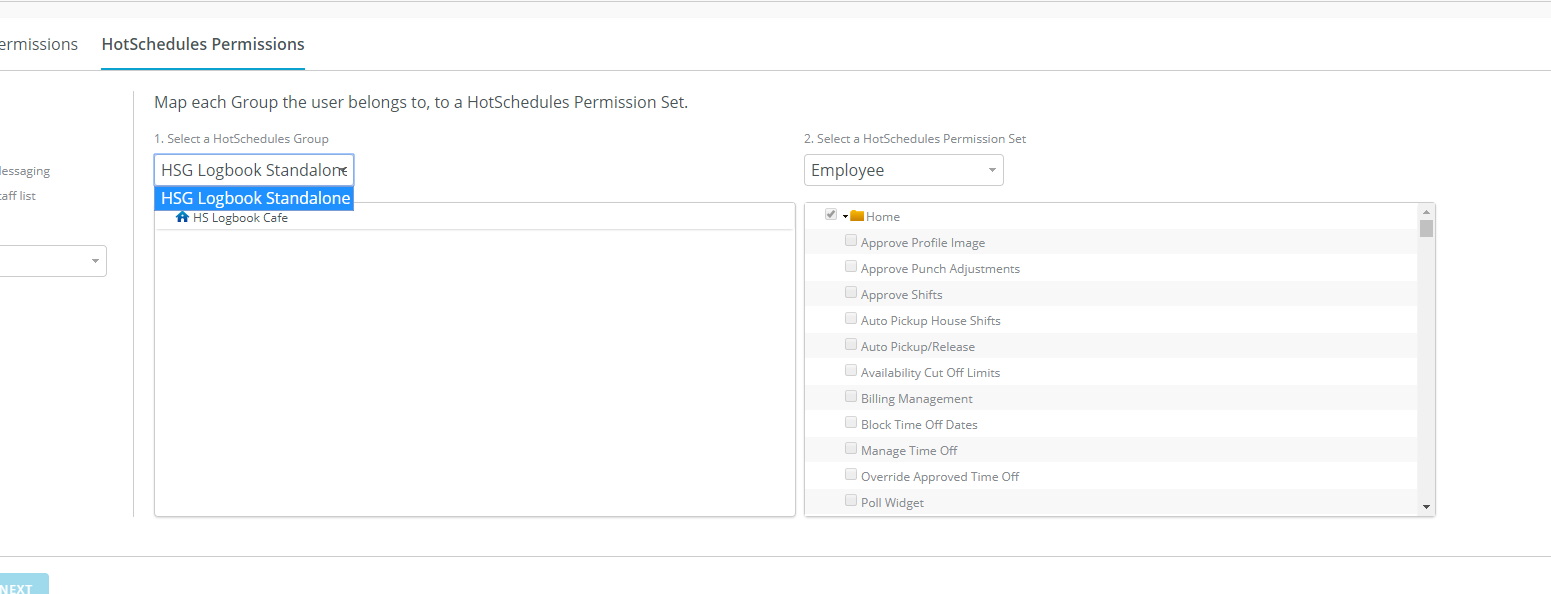Image resolution: width=1551 pixels, height=594 pixels.
Task: Enable Approve Punch Adjustments checkbox
Action: coord(851,267)
